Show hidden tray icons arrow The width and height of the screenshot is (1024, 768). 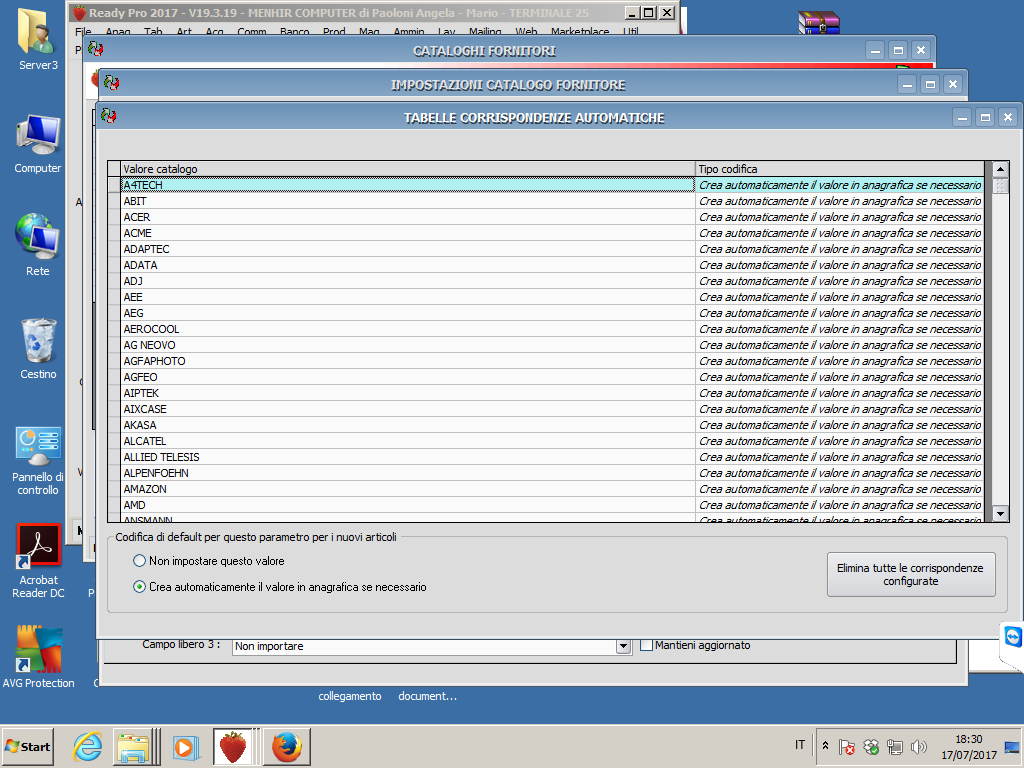(x=825, y=745)
